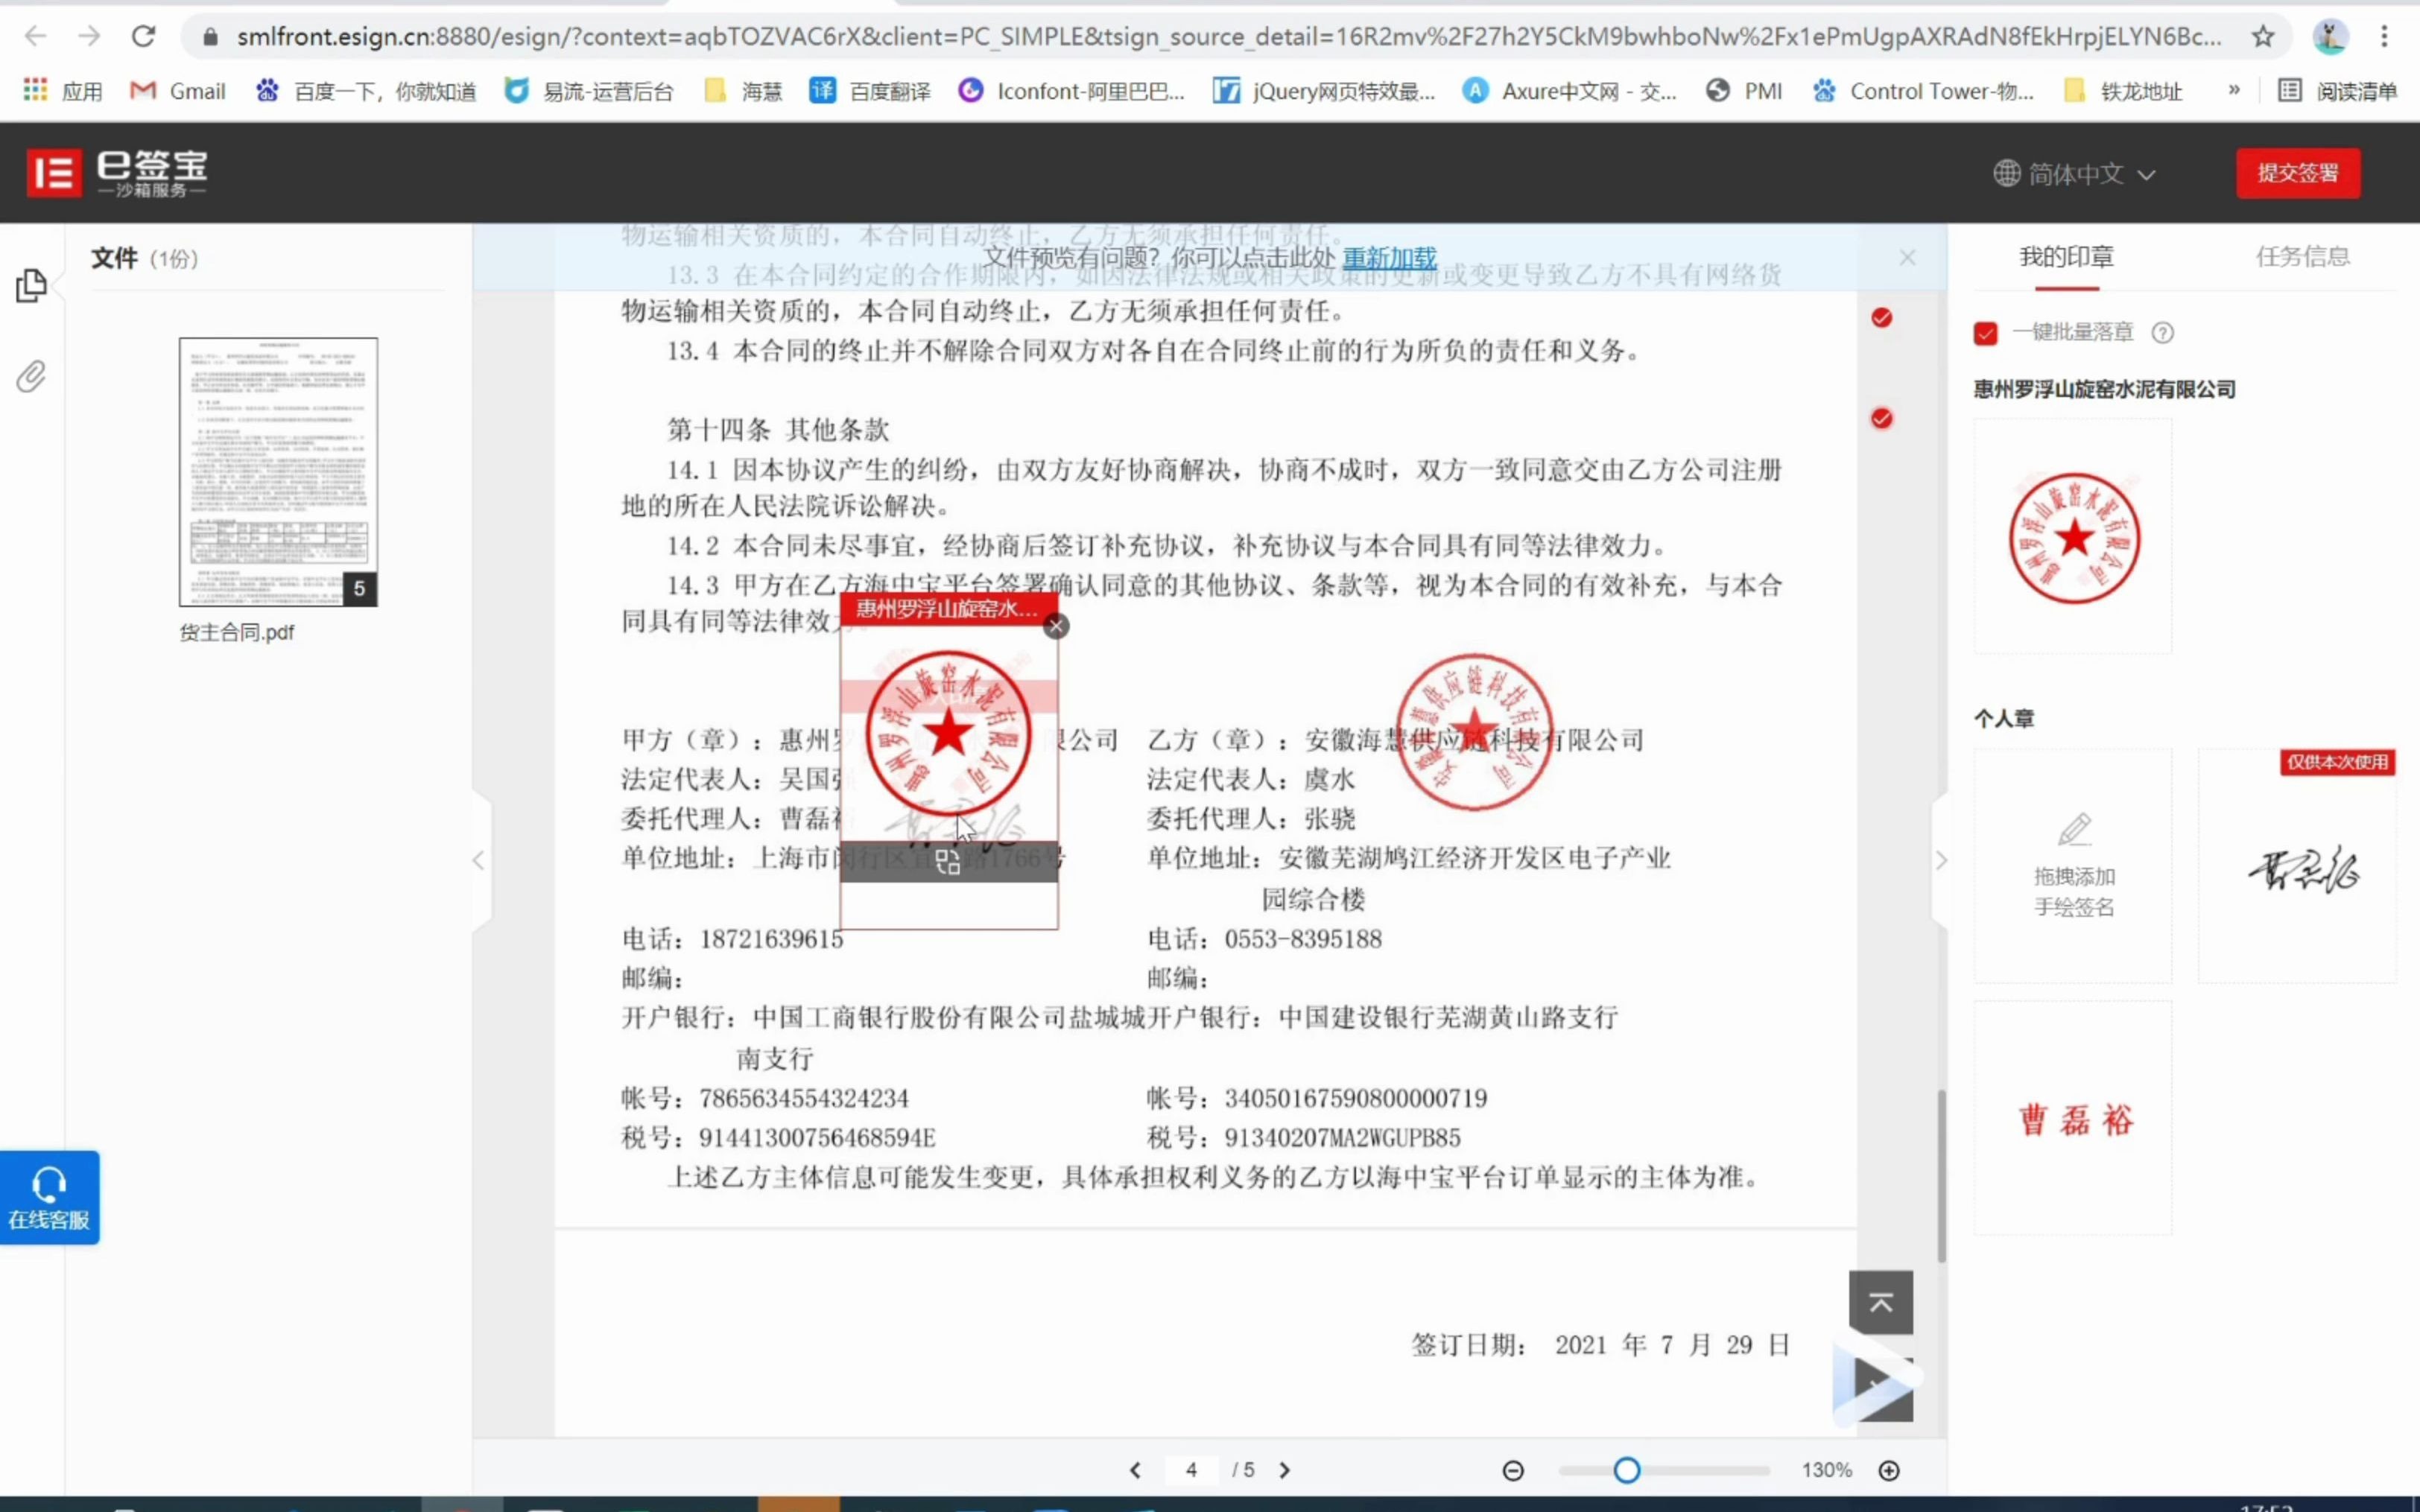
Task: Remove the placed seal with its X button
Action: click(x=1056, y=626)
